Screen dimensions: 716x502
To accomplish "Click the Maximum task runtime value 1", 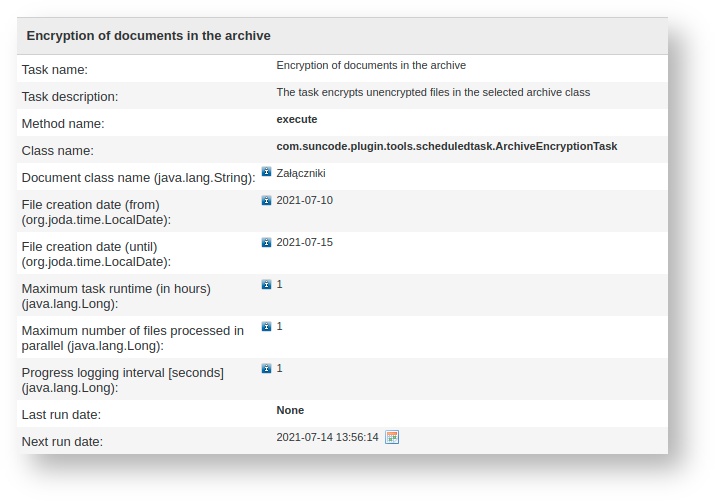I will coord(280,284).
